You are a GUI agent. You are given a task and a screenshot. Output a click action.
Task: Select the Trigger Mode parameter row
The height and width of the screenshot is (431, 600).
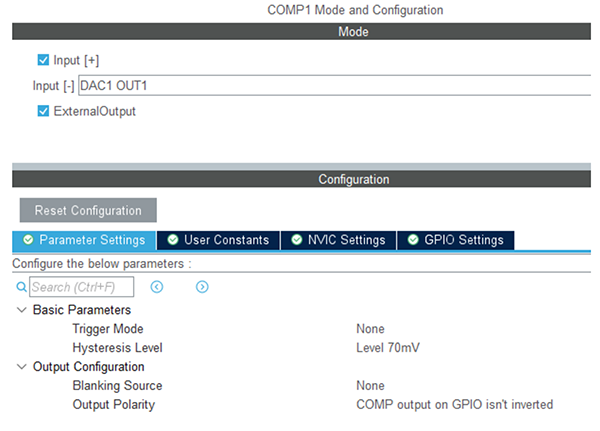tap(108, 329)
